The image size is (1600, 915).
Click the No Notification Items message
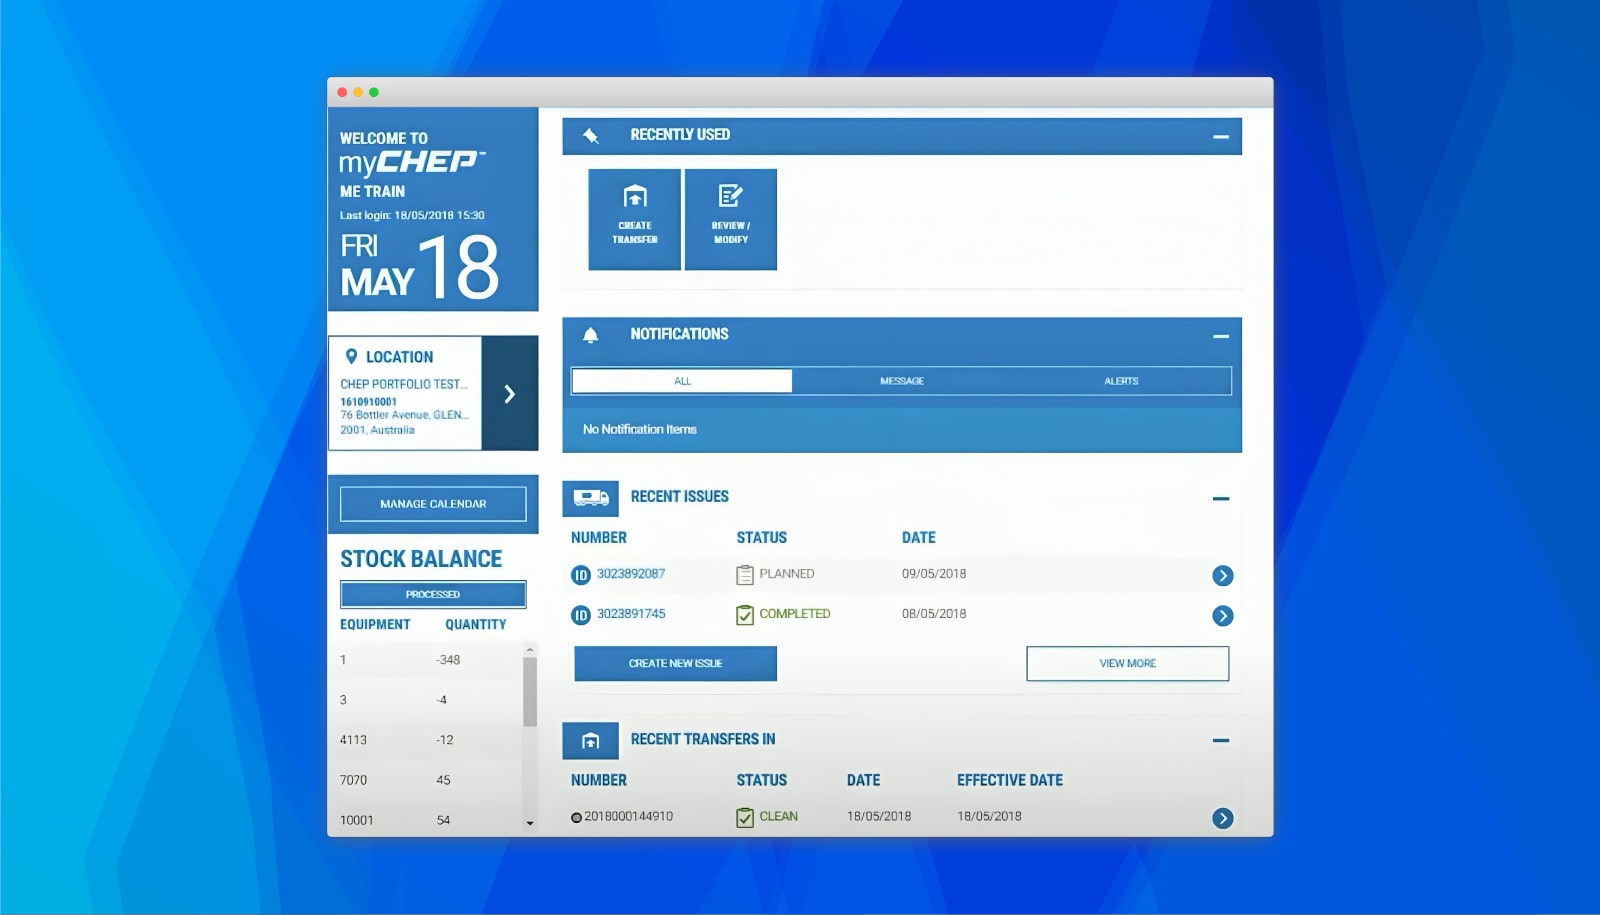pos(640,429)
